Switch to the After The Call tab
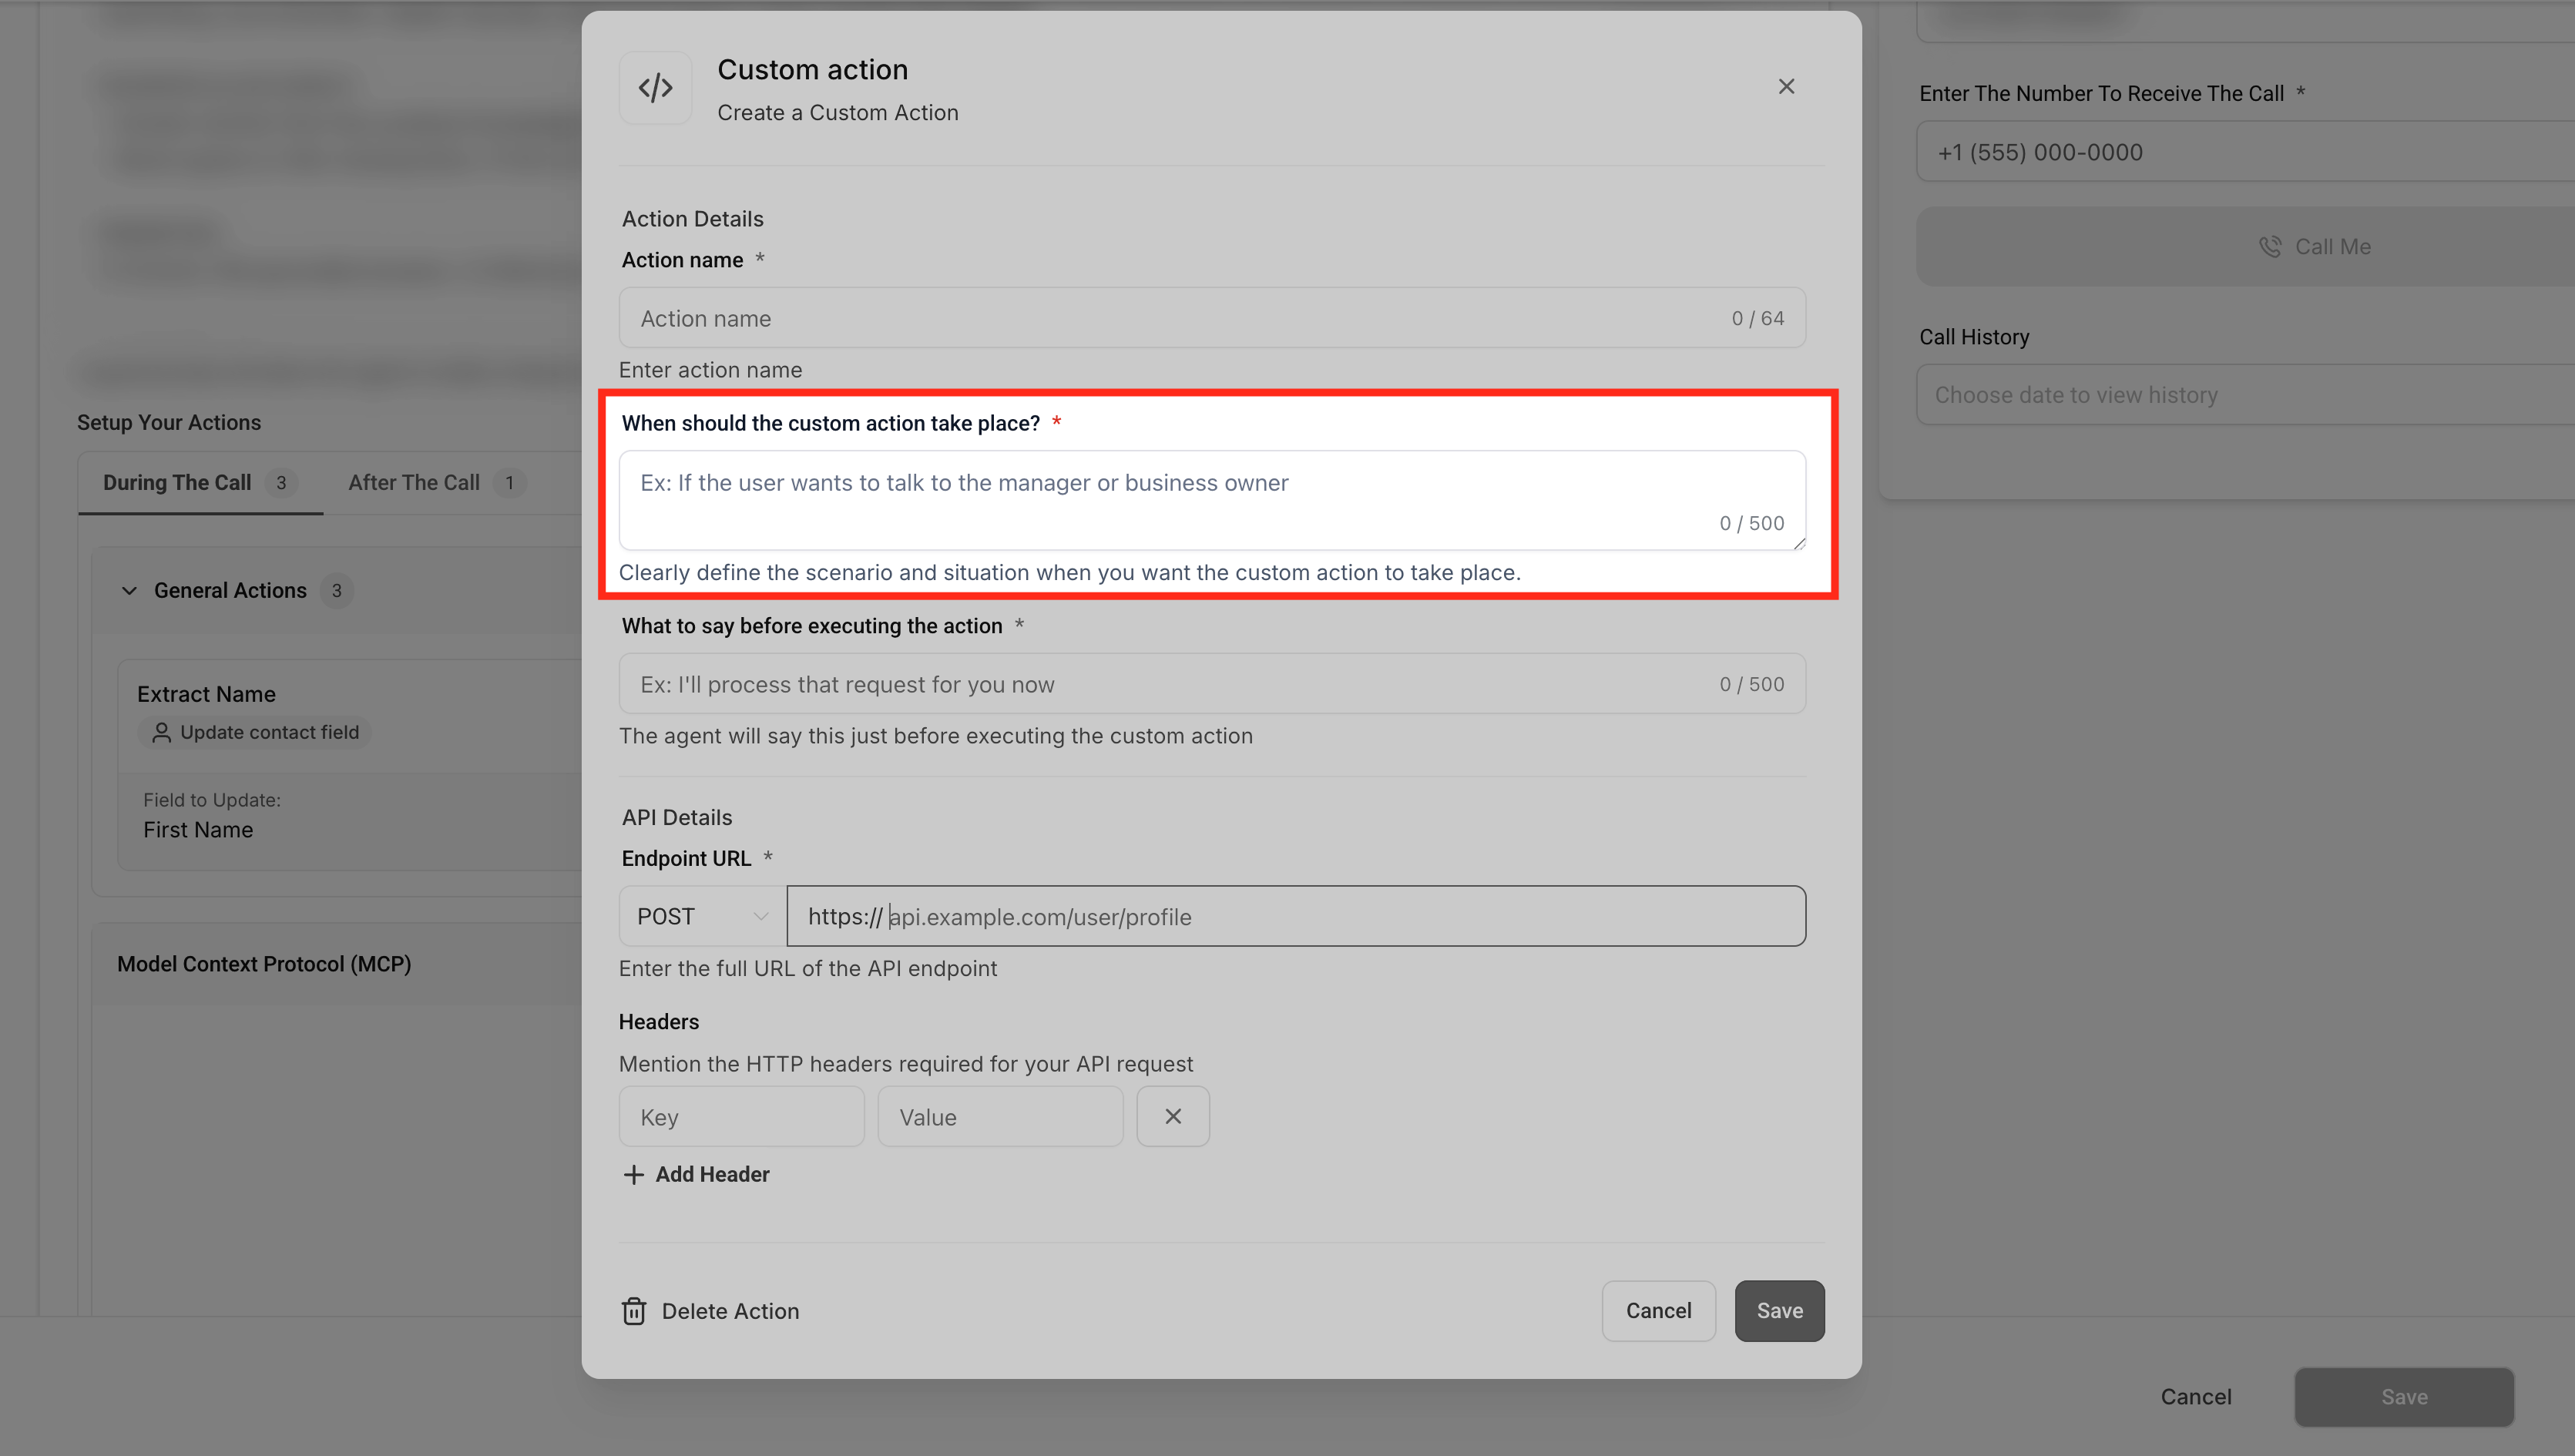Screen dimensions: 2575x1456 click(x=414, y=482)
